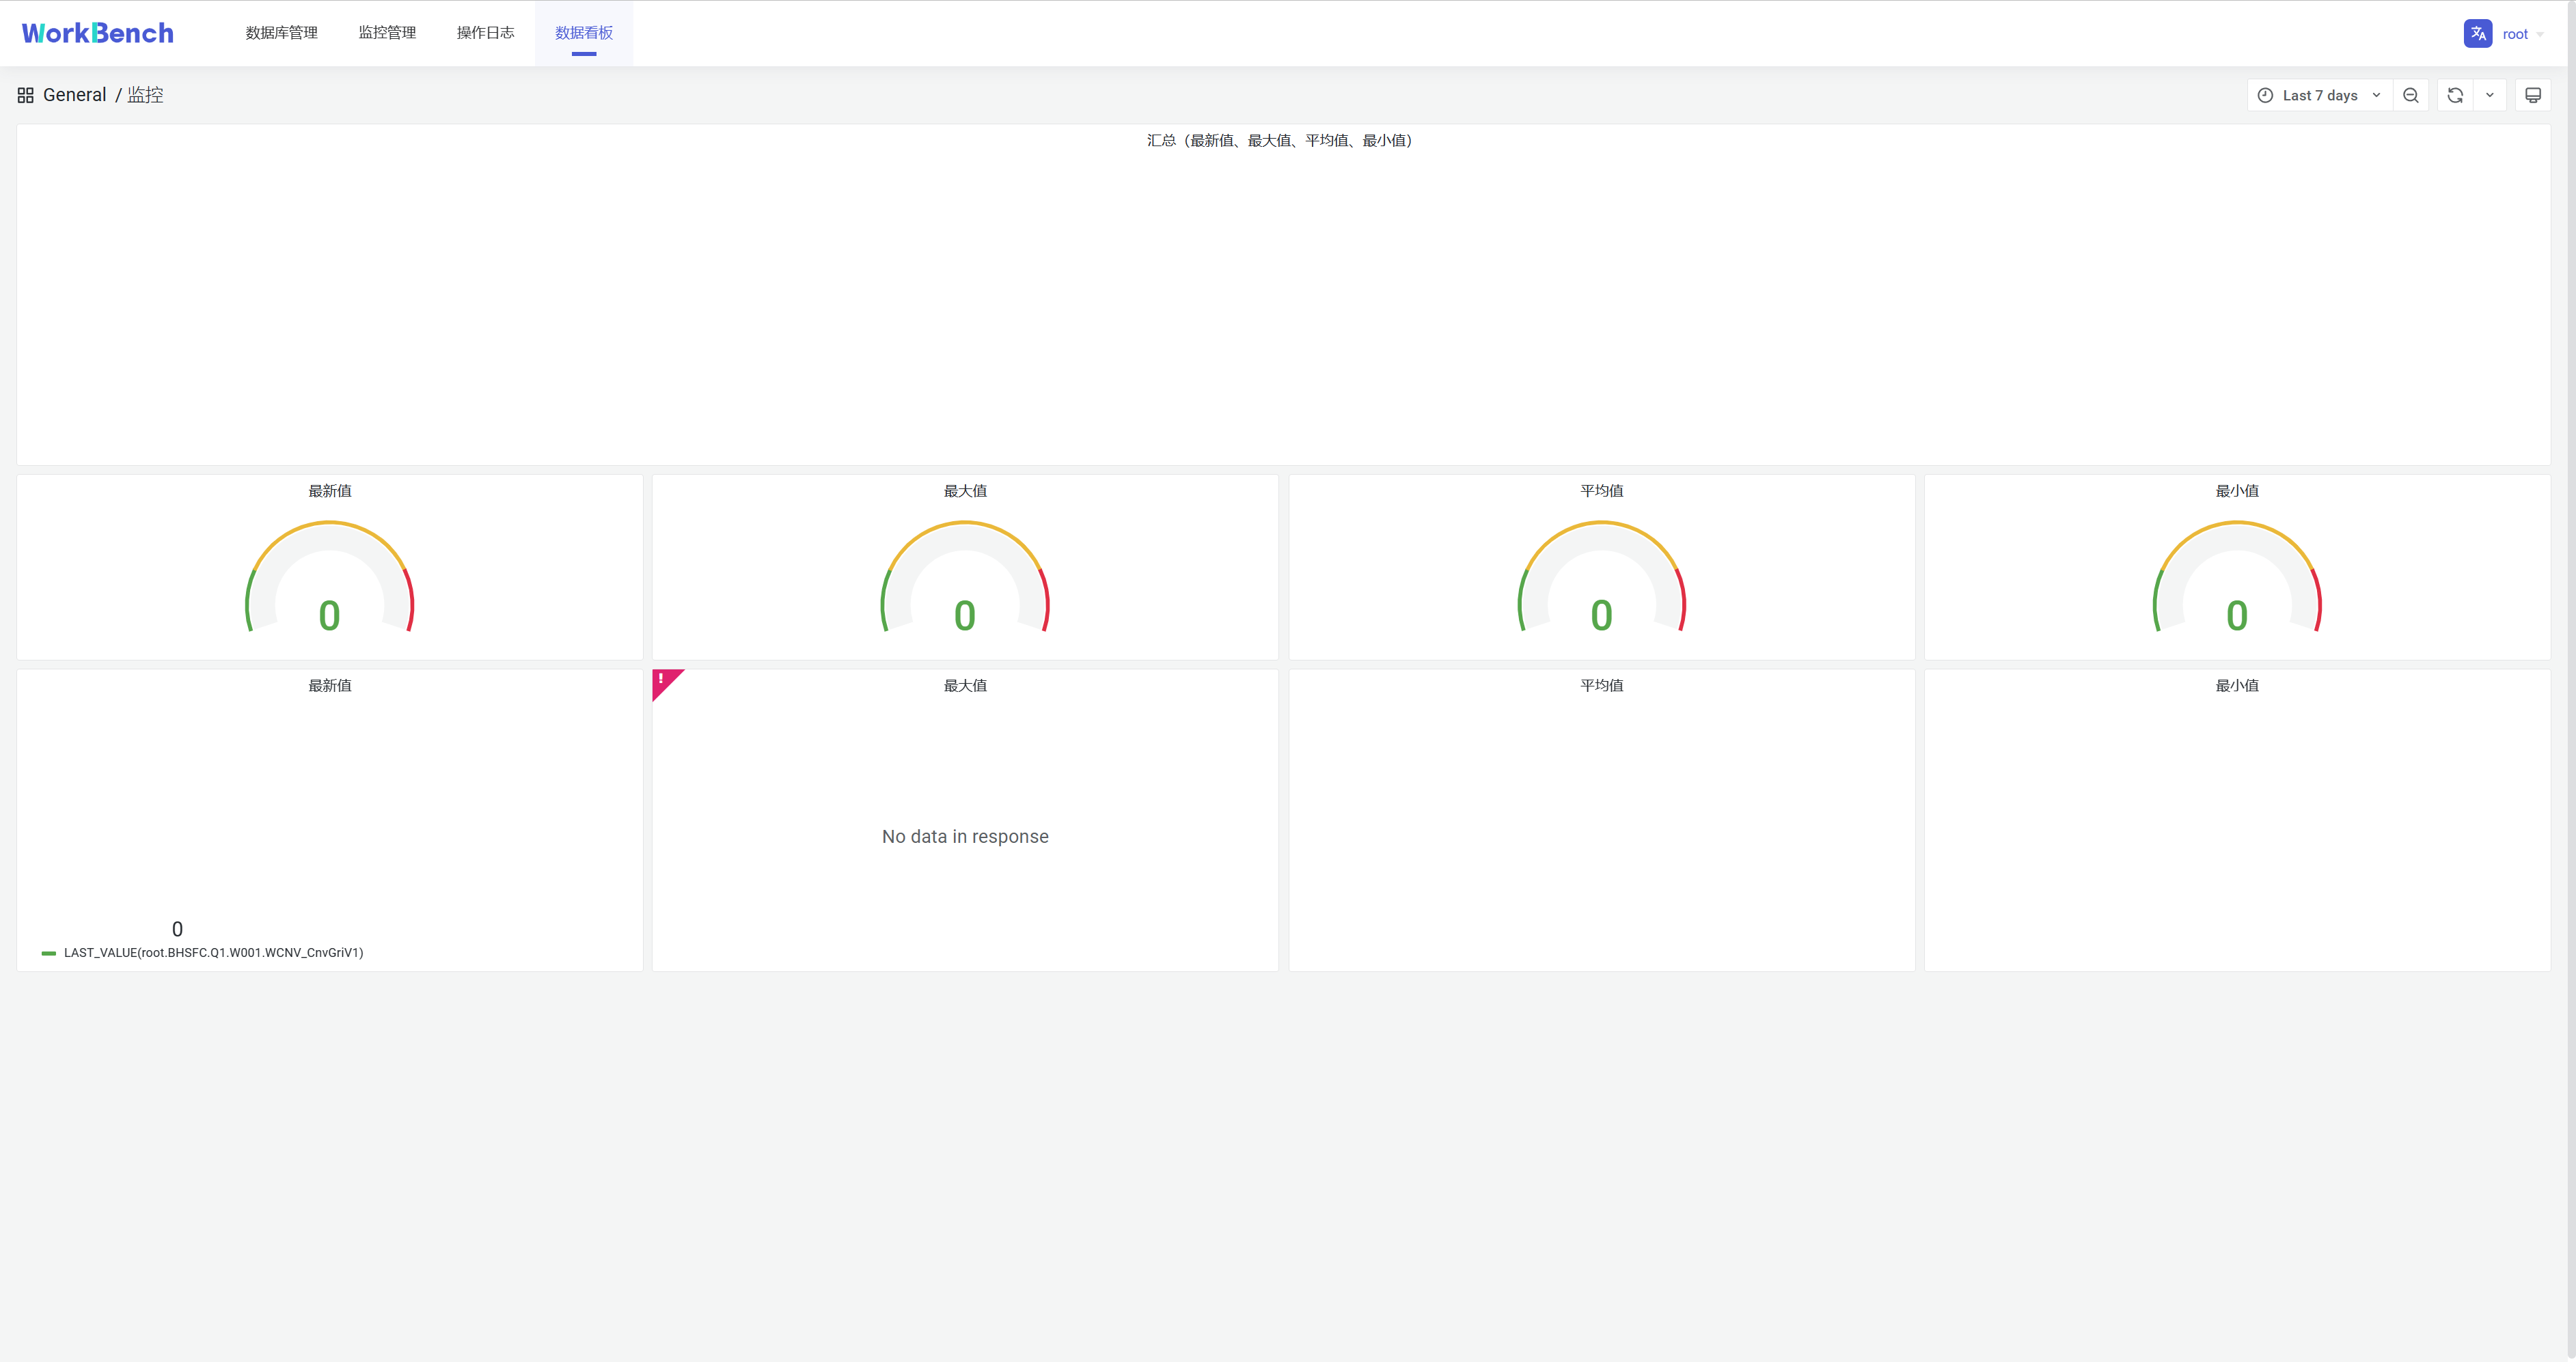Click the 监控 dashboard title
This screenshot has width=2576, height=1362.
(145, 95)
